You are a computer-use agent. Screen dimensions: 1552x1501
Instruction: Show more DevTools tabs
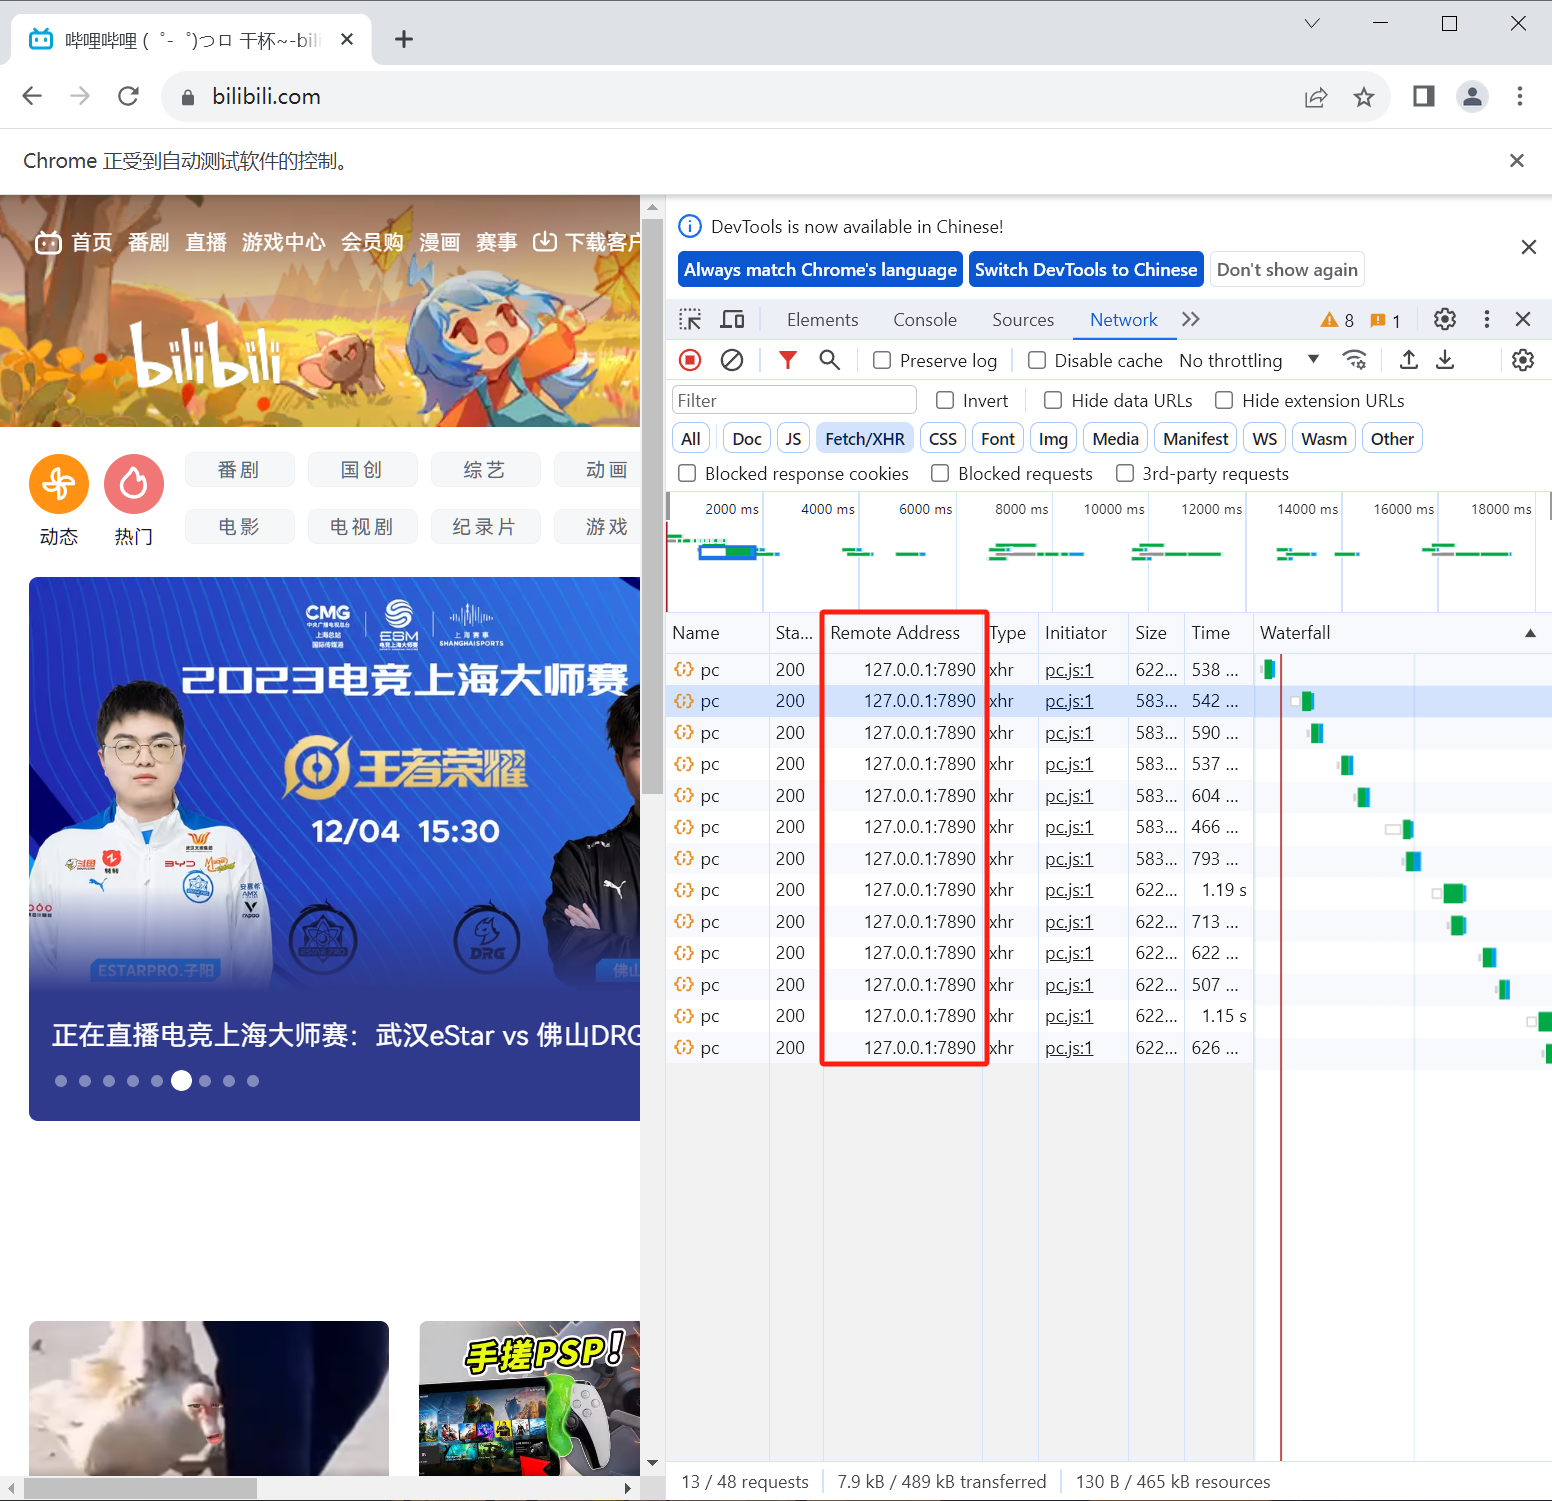(1190, 320)
